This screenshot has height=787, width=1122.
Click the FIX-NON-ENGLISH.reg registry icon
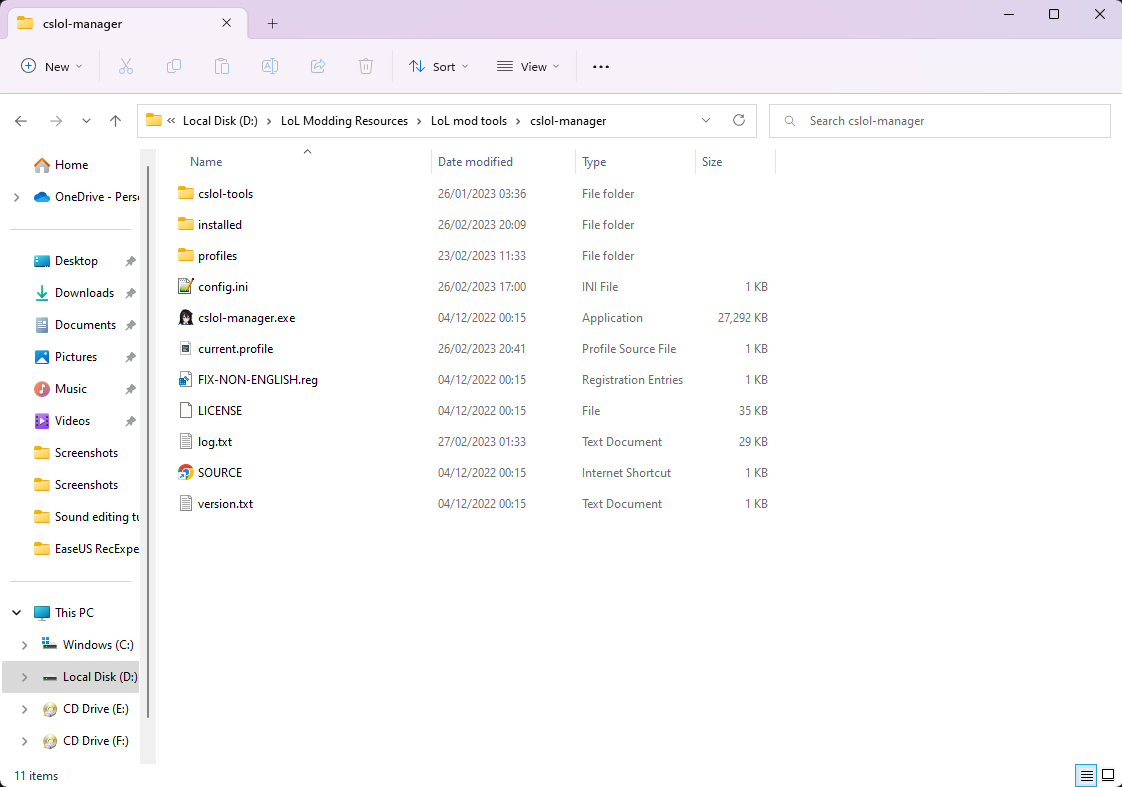pos(185,379)
